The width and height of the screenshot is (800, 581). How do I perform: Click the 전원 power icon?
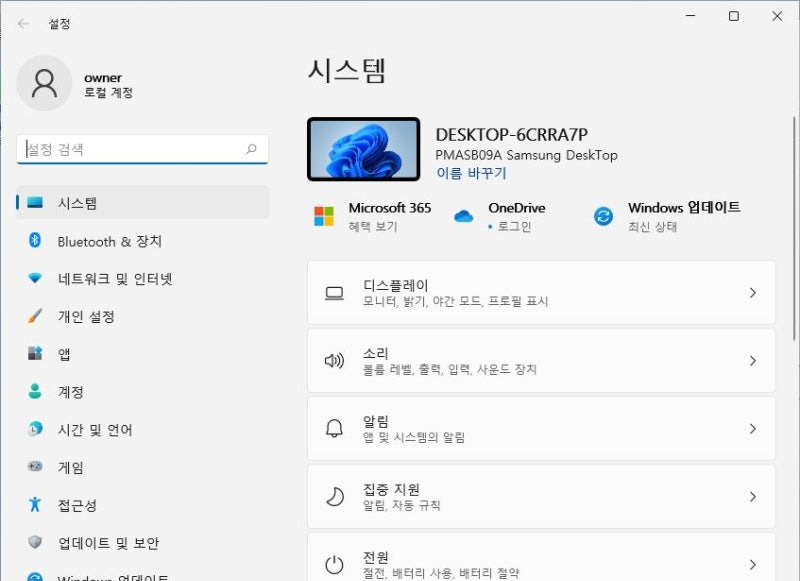tap(334, 564)
